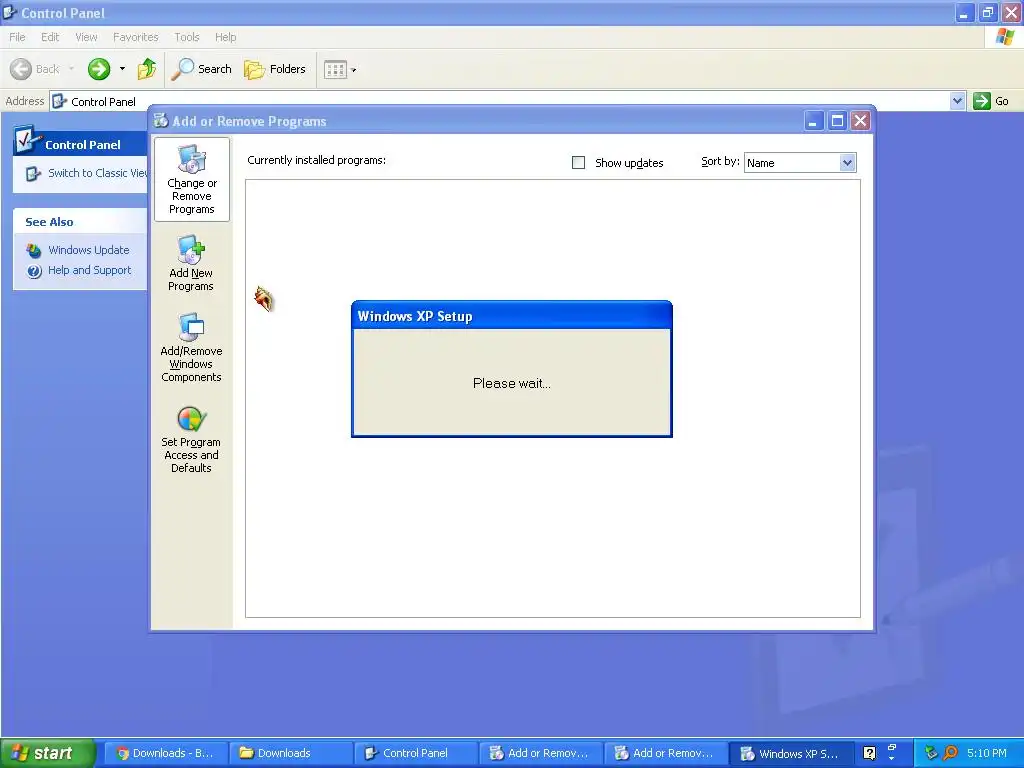
Task: Click the green Forward arrow button
Action: 99,69
